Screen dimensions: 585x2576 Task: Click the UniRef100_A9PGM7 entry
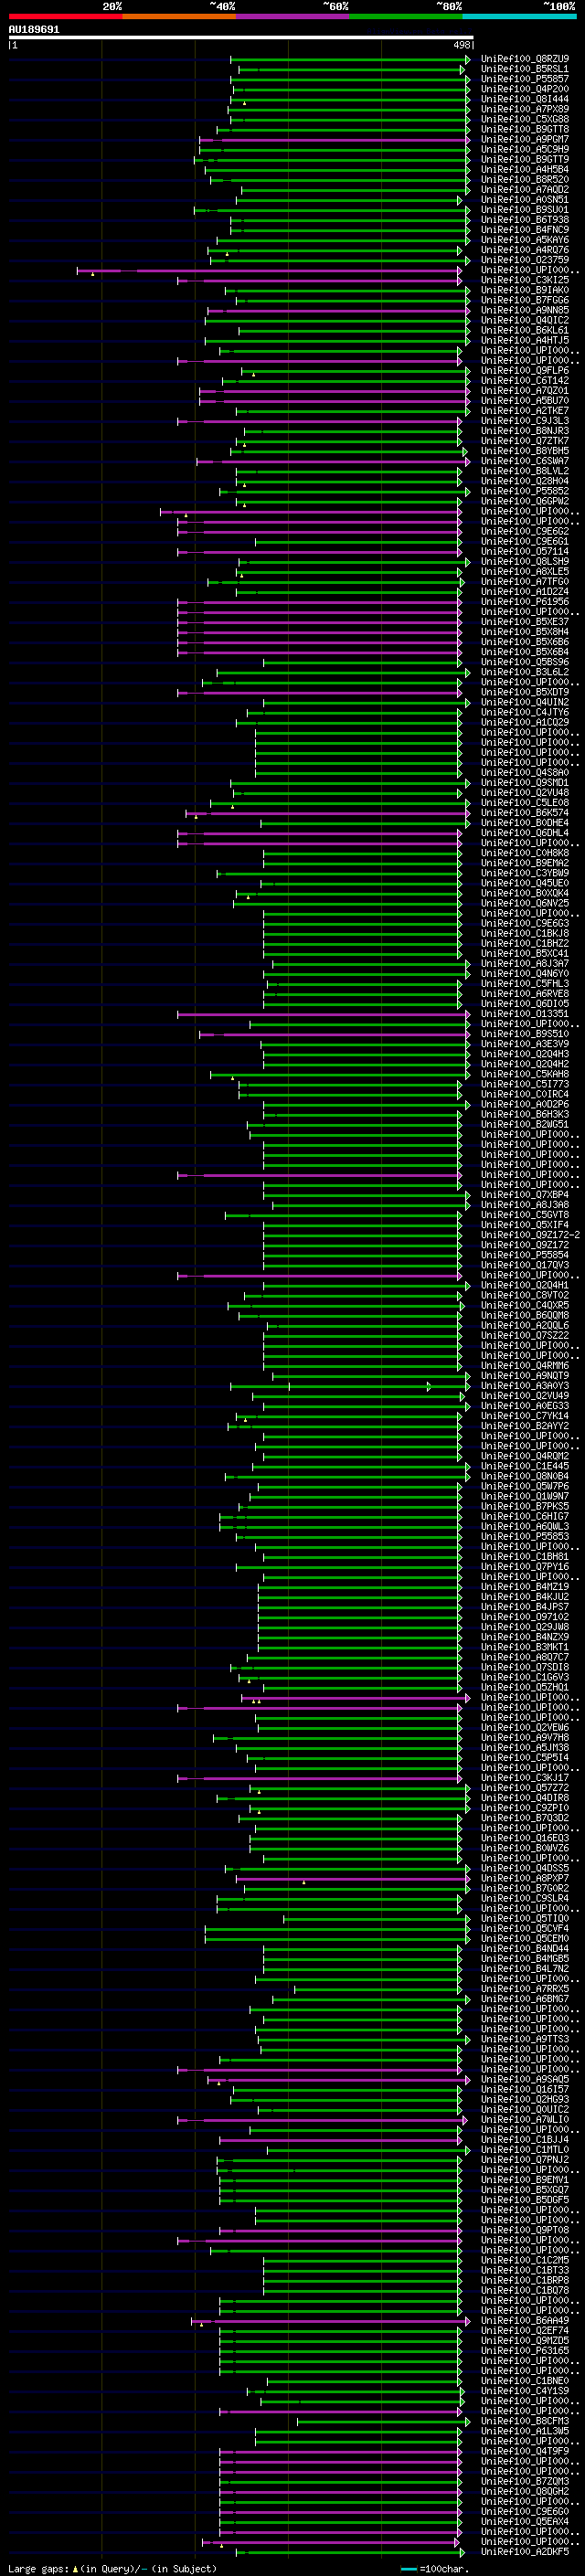pos(524,139)
